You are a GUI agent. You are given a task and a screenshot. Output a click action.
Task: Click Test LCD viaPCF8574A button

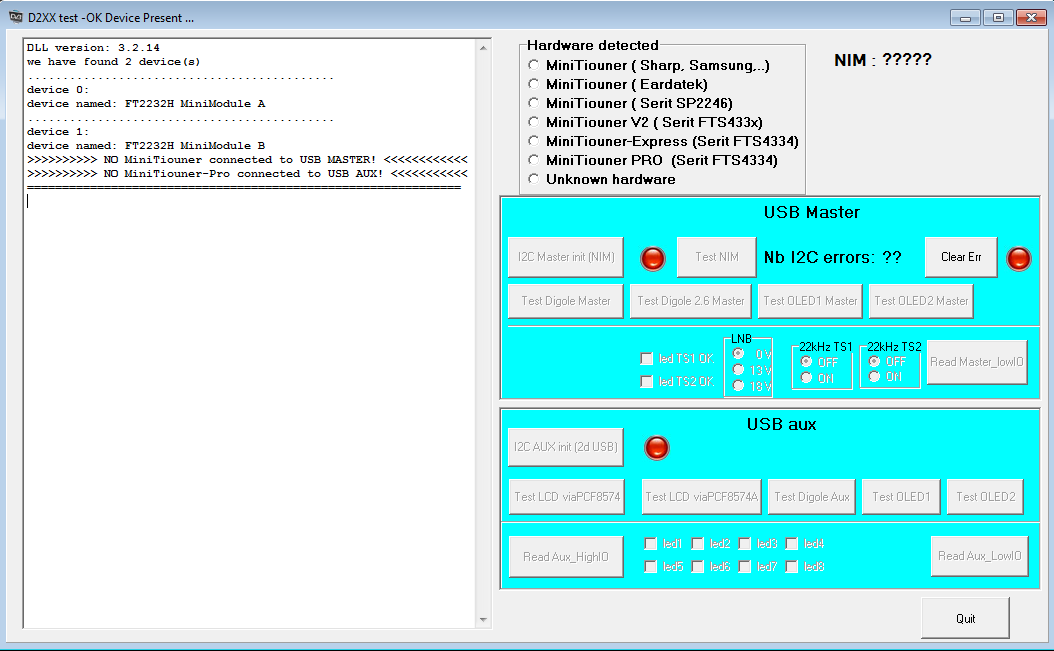coord(701,496)
